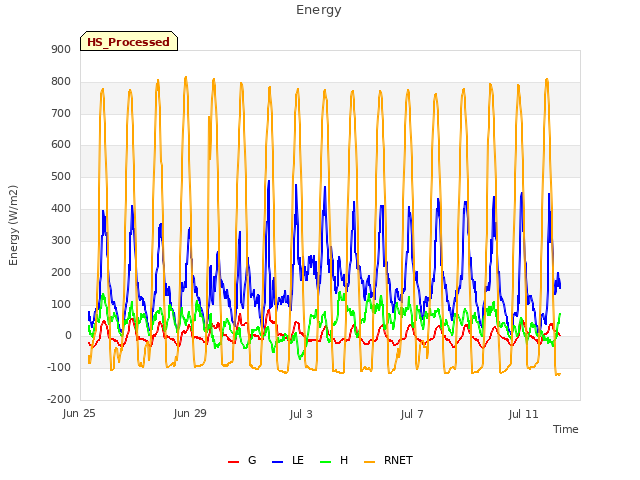Click the 800 y-axis tick label
640x480 pixels.
coord(61,82)
